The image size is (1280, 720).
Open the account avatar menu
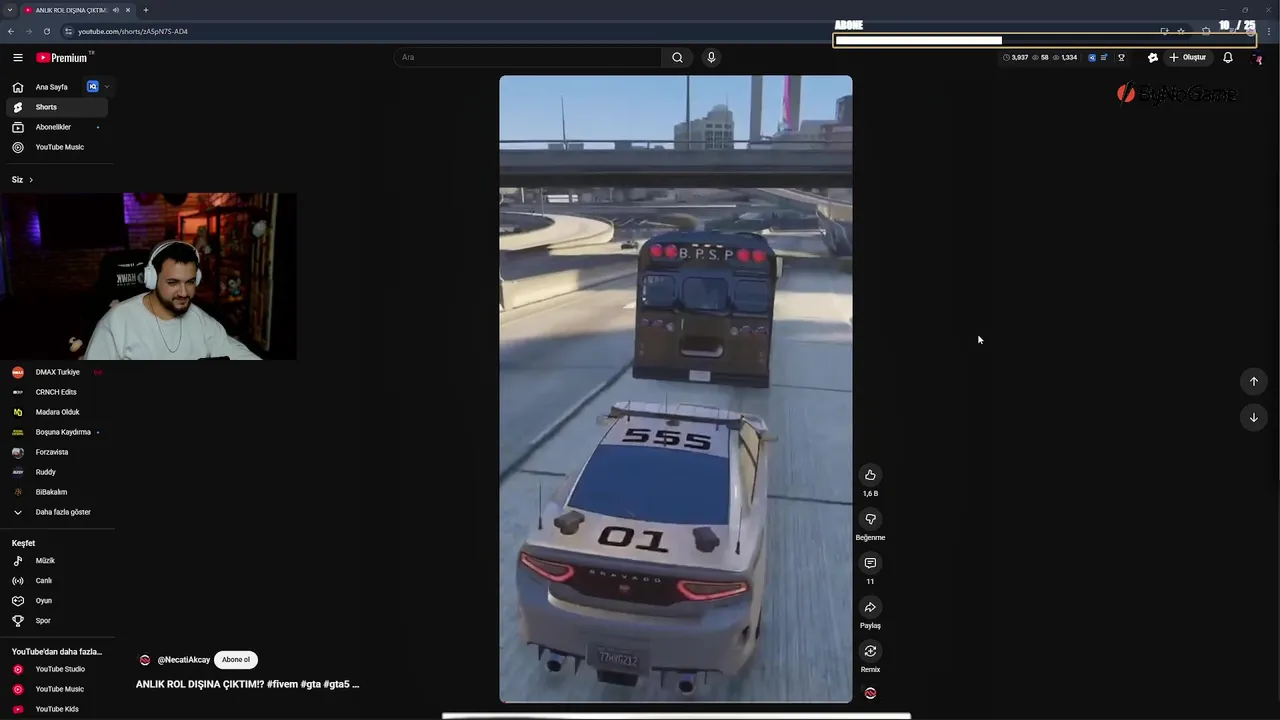click(1258, 59)
